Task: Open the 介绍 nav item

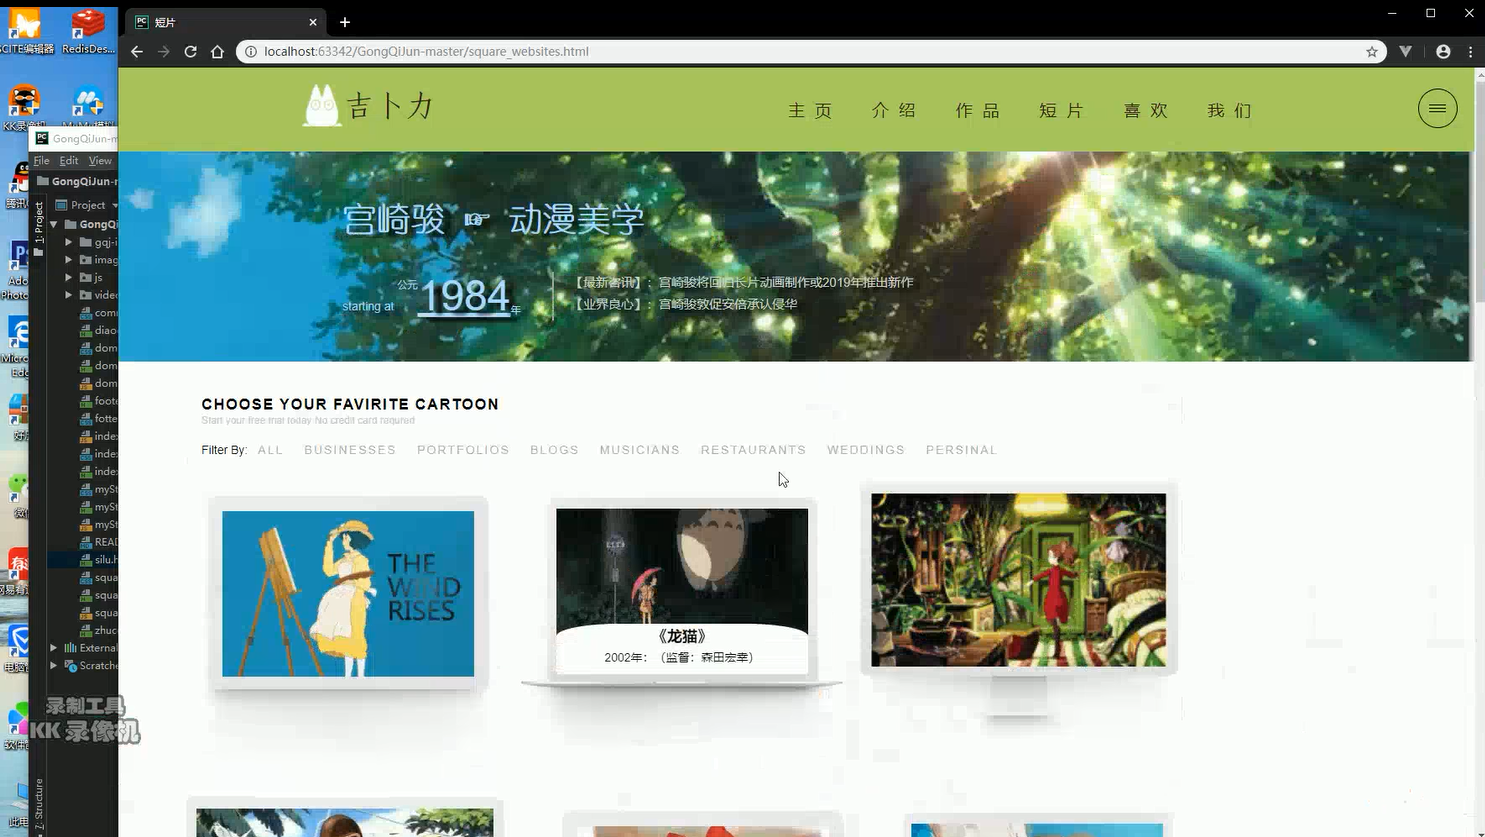Action: pos(894,110)
